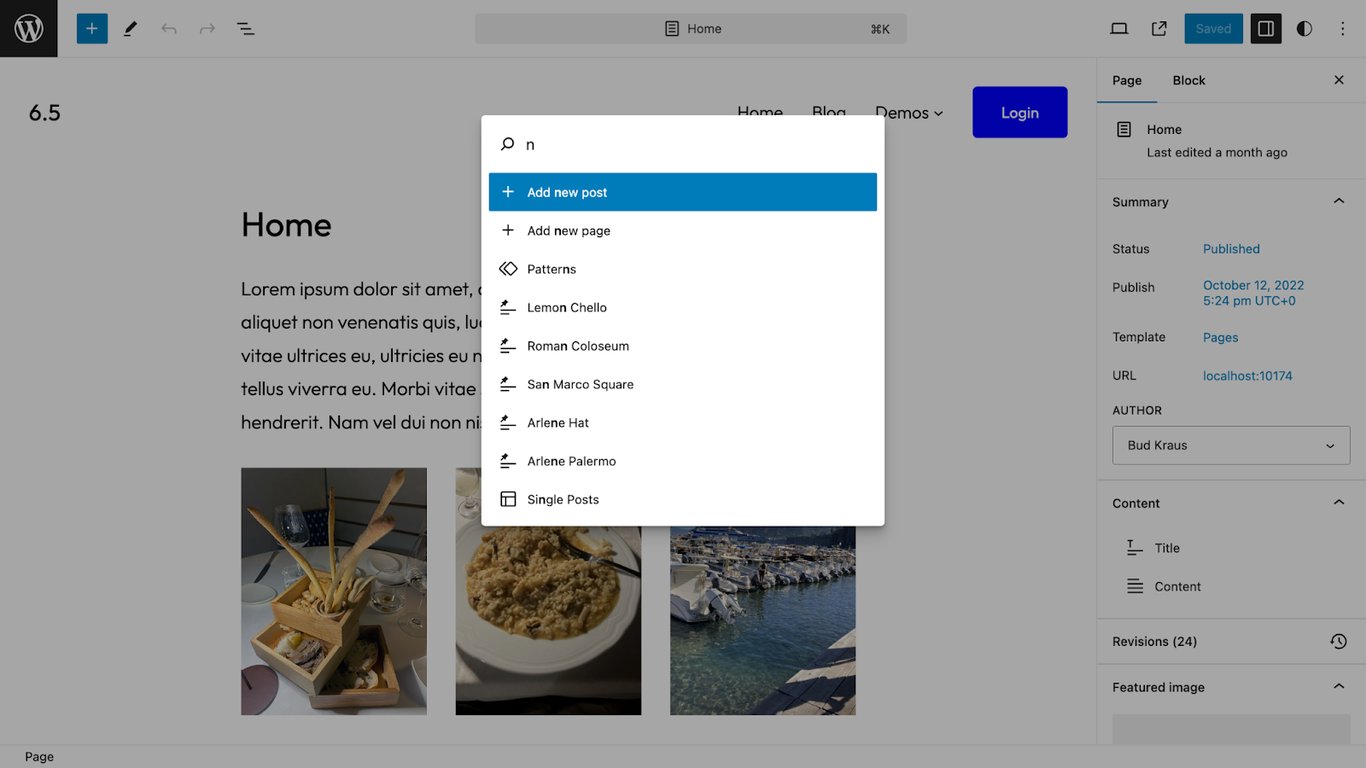This screenshot has height=768, width=1366.
Task: Open the Styles appearance picker
Action: [1304, 28]
